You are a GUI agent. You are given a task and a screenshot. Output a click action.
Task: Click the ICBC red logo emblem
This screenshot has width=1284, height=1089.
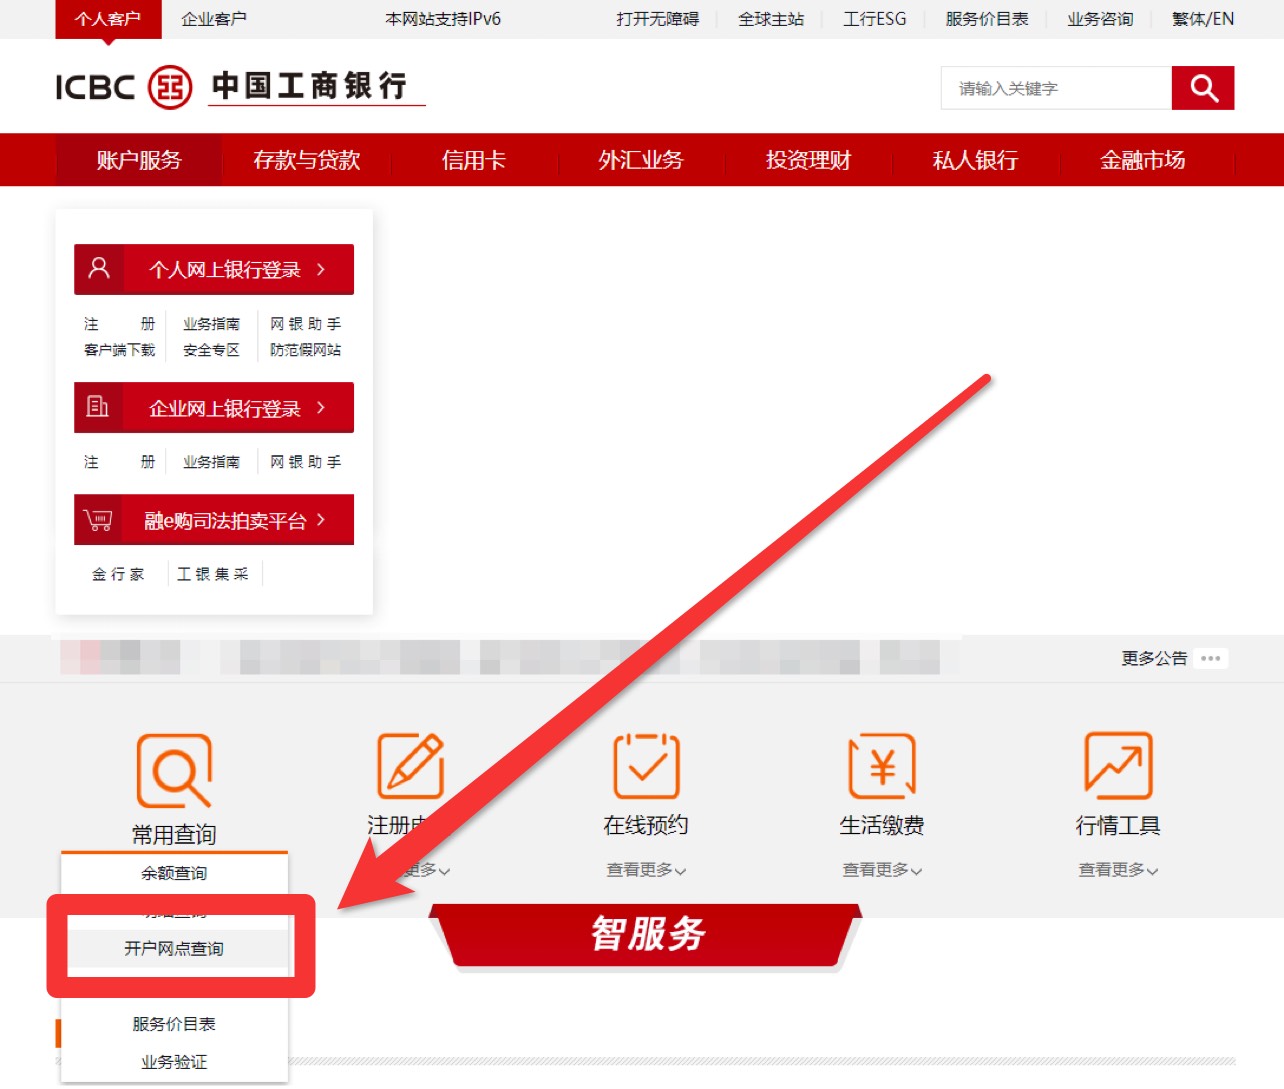tap(168, 86)
